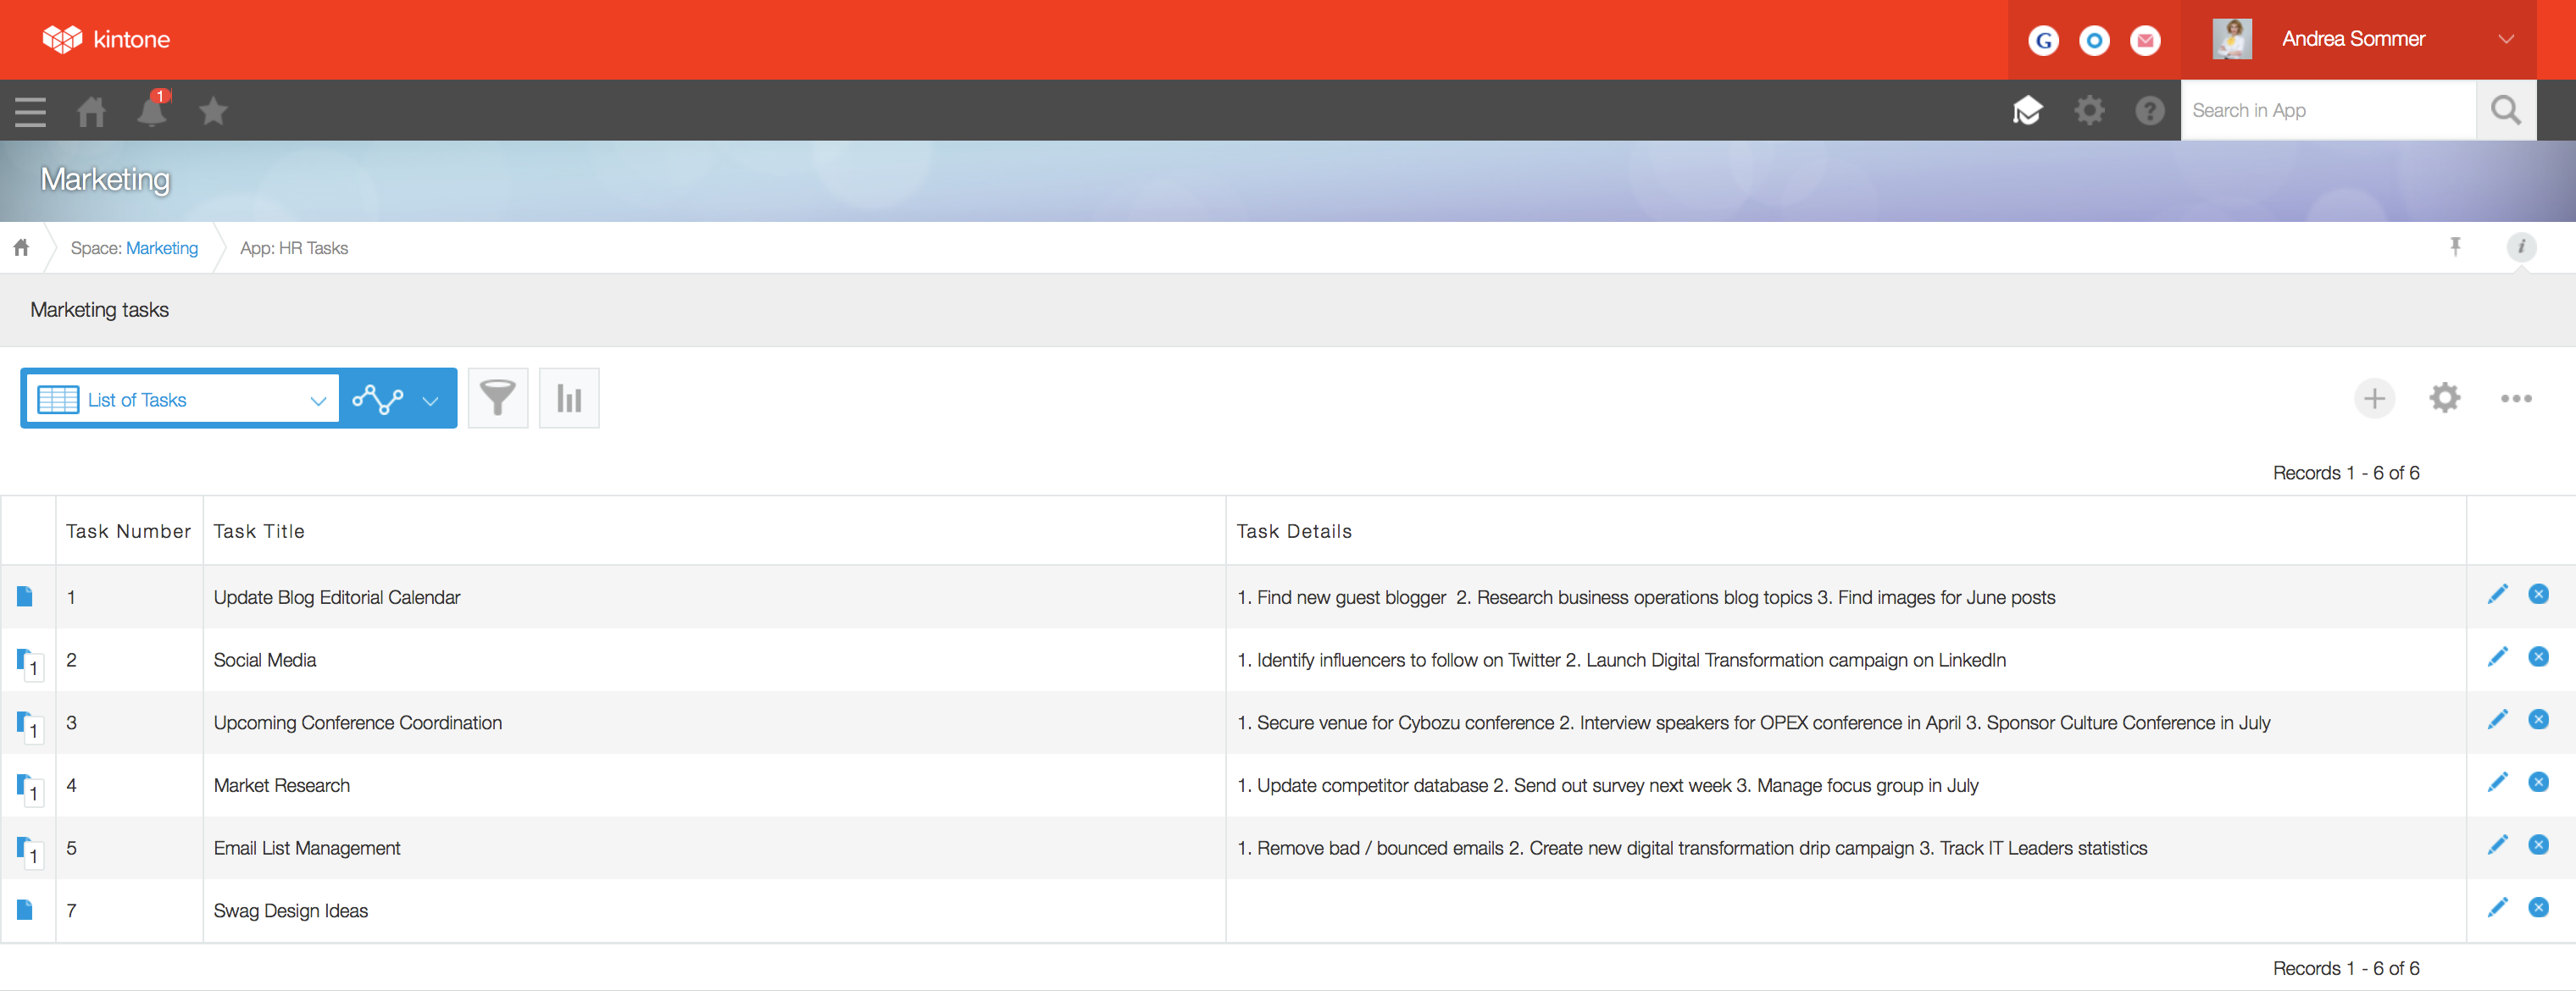Expand the List of Tasks view dropdown
The height and width of the screenshot is (991, 2576).
(x=183, y=399)
